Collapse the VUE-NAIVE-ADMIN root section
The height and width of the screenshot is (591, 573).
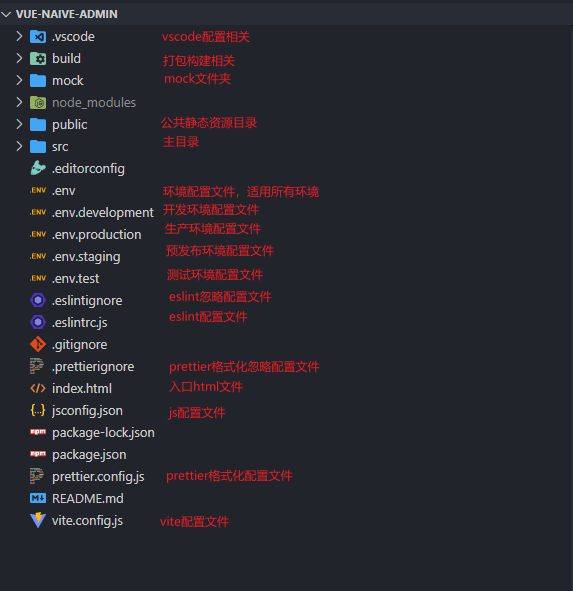6,14
